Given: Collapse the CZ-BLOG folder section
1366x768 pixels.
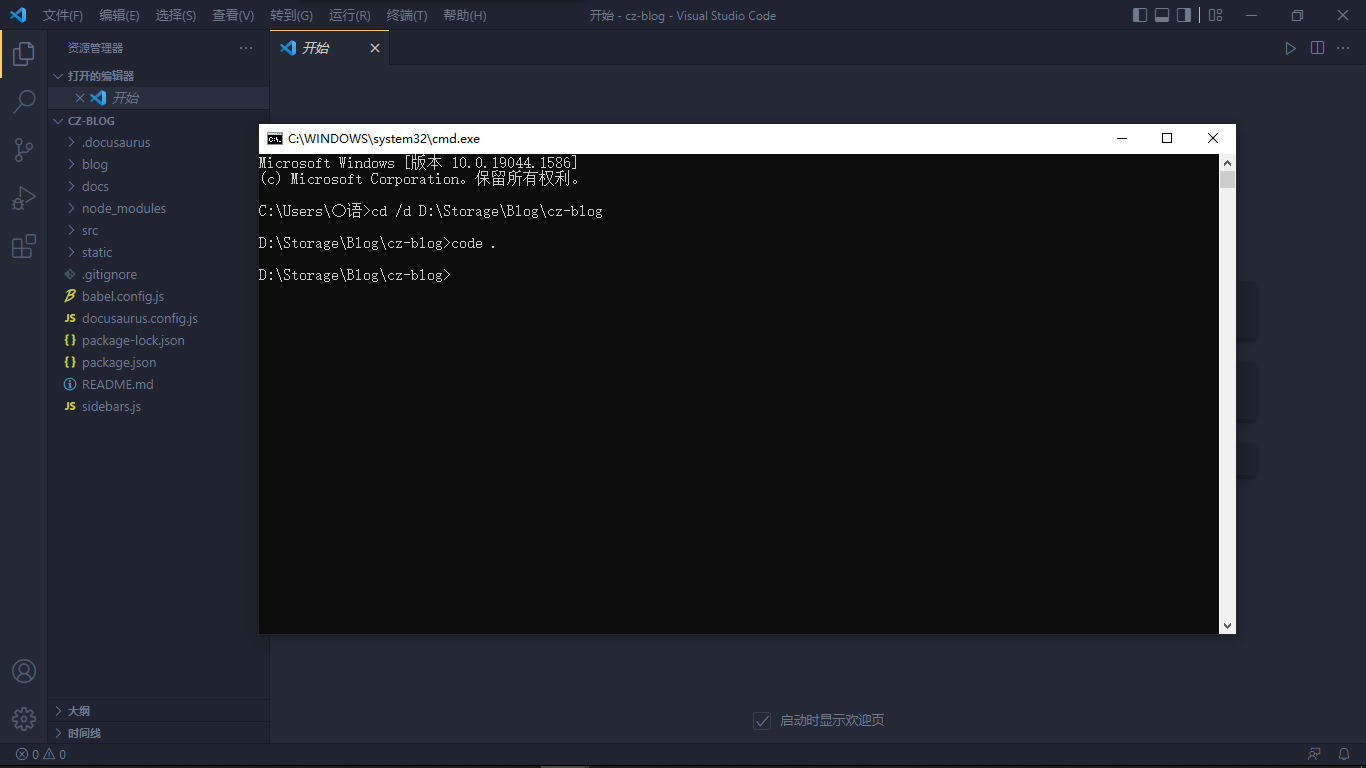Looking at the screenshot, I should [x=159, y=121].
